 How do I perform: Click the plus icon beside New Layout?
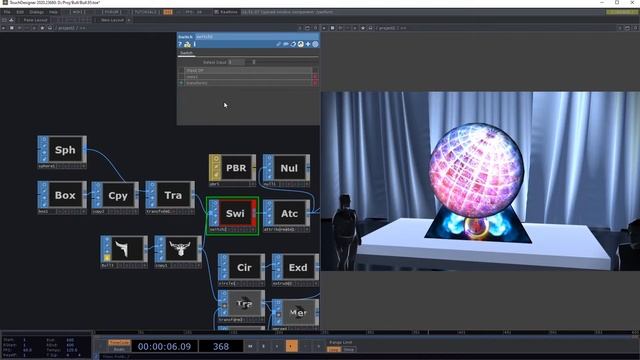coord(129,20)
